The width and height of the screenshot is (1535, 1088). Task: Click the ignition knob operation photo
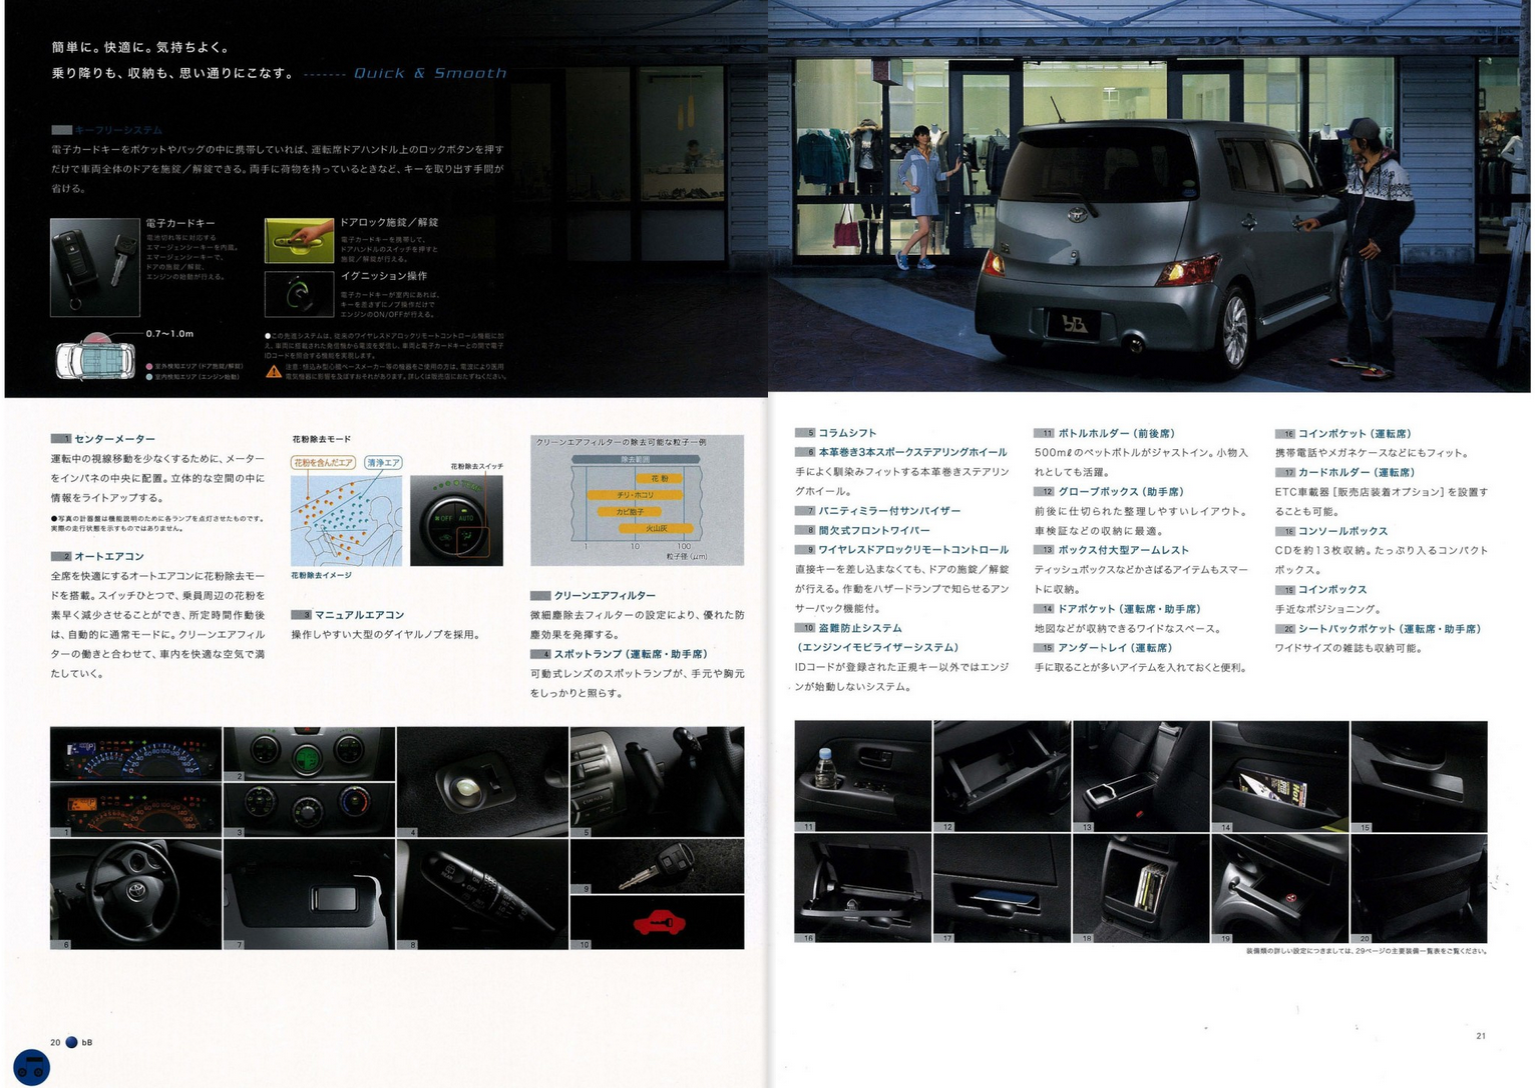click(x=298, y=294)
